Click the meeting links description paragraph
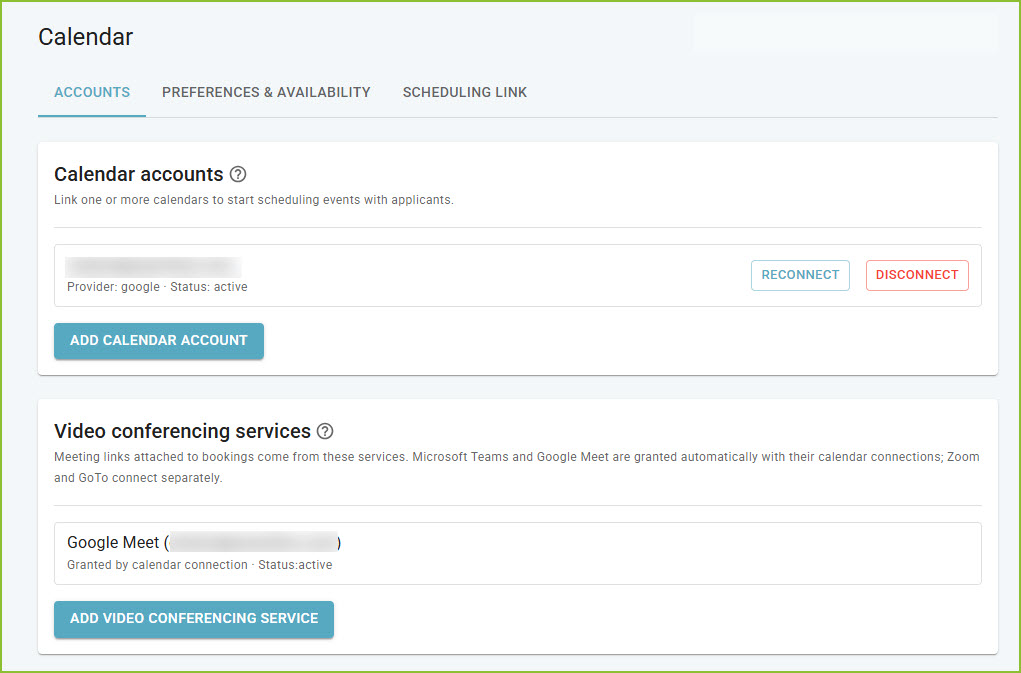The height and width of the screenshot is (673, 1021). pos(517,467)
